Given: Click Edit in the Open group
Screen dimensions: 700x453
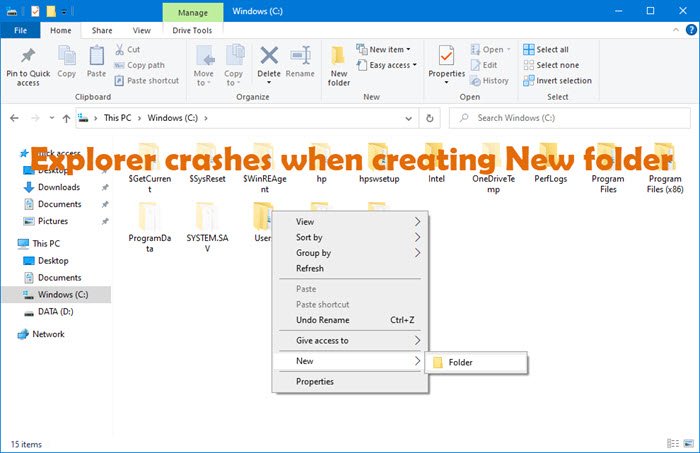Looking at the screenshot, I should click(x=484, y=65).
